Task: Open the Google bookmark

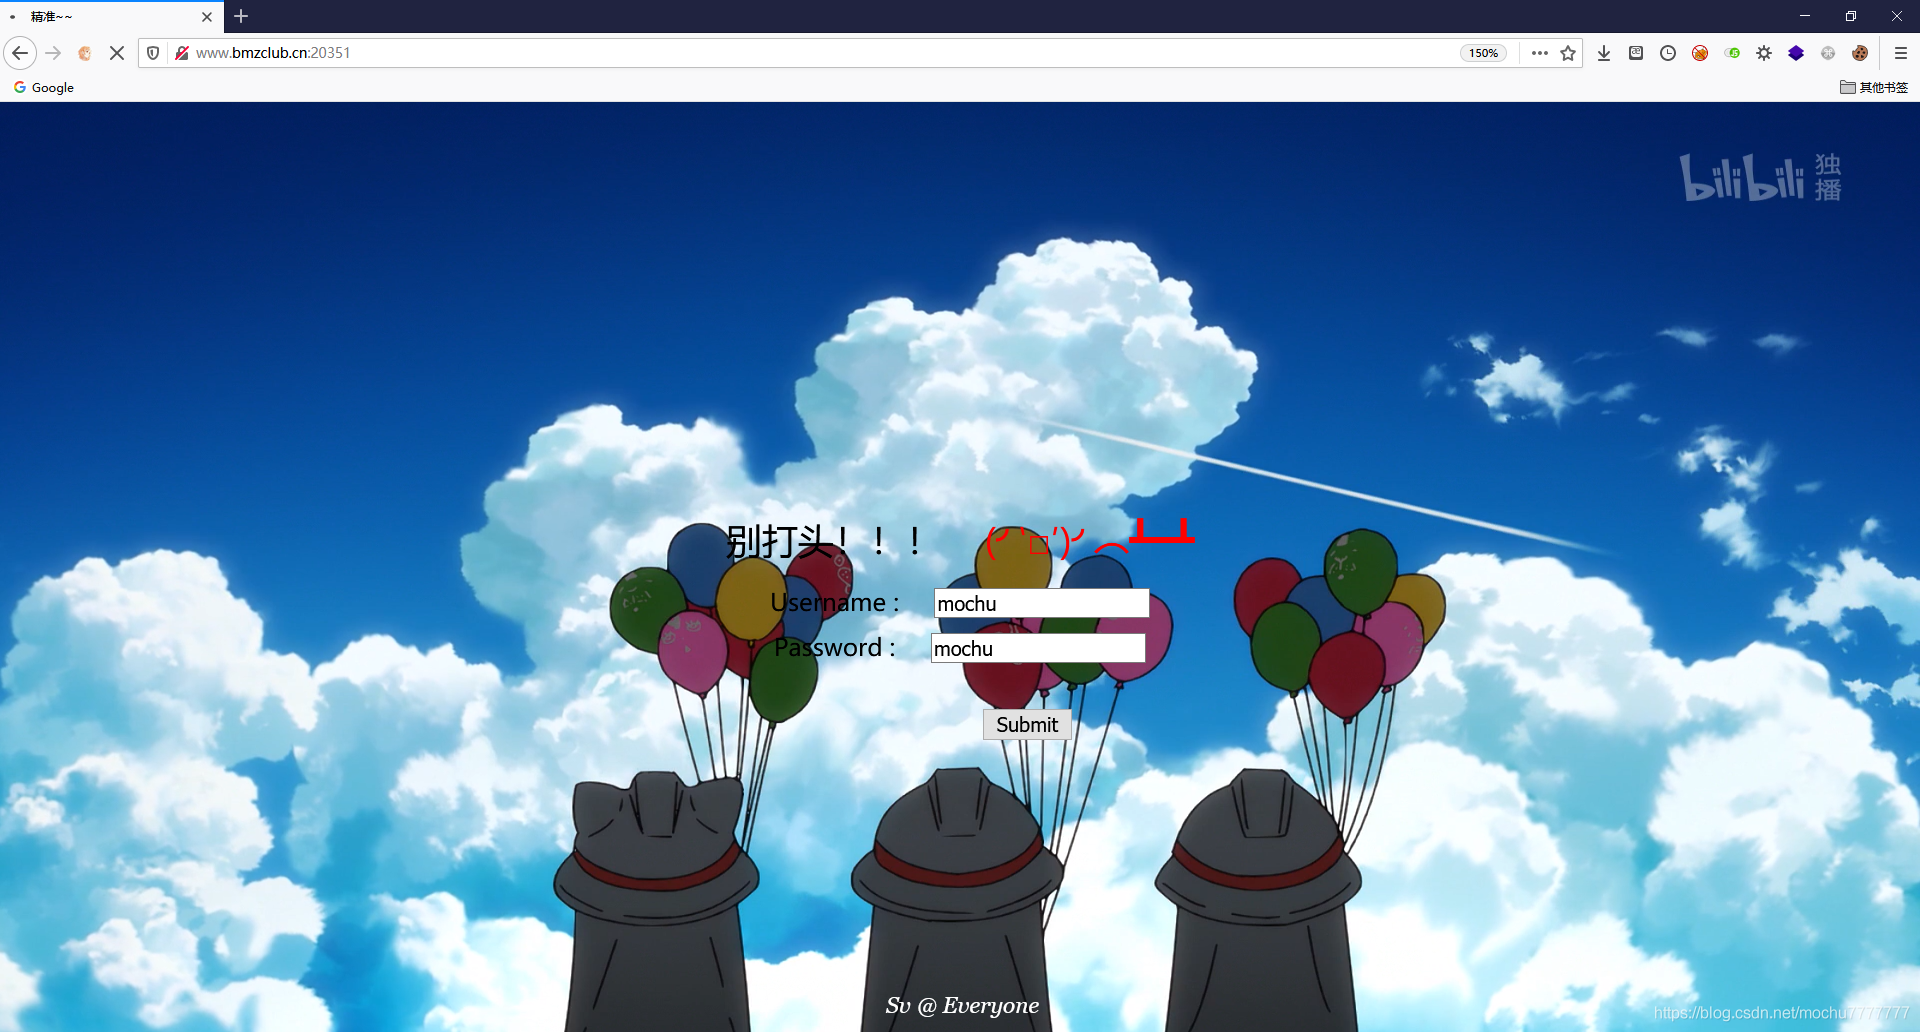Action: (44, 87)
